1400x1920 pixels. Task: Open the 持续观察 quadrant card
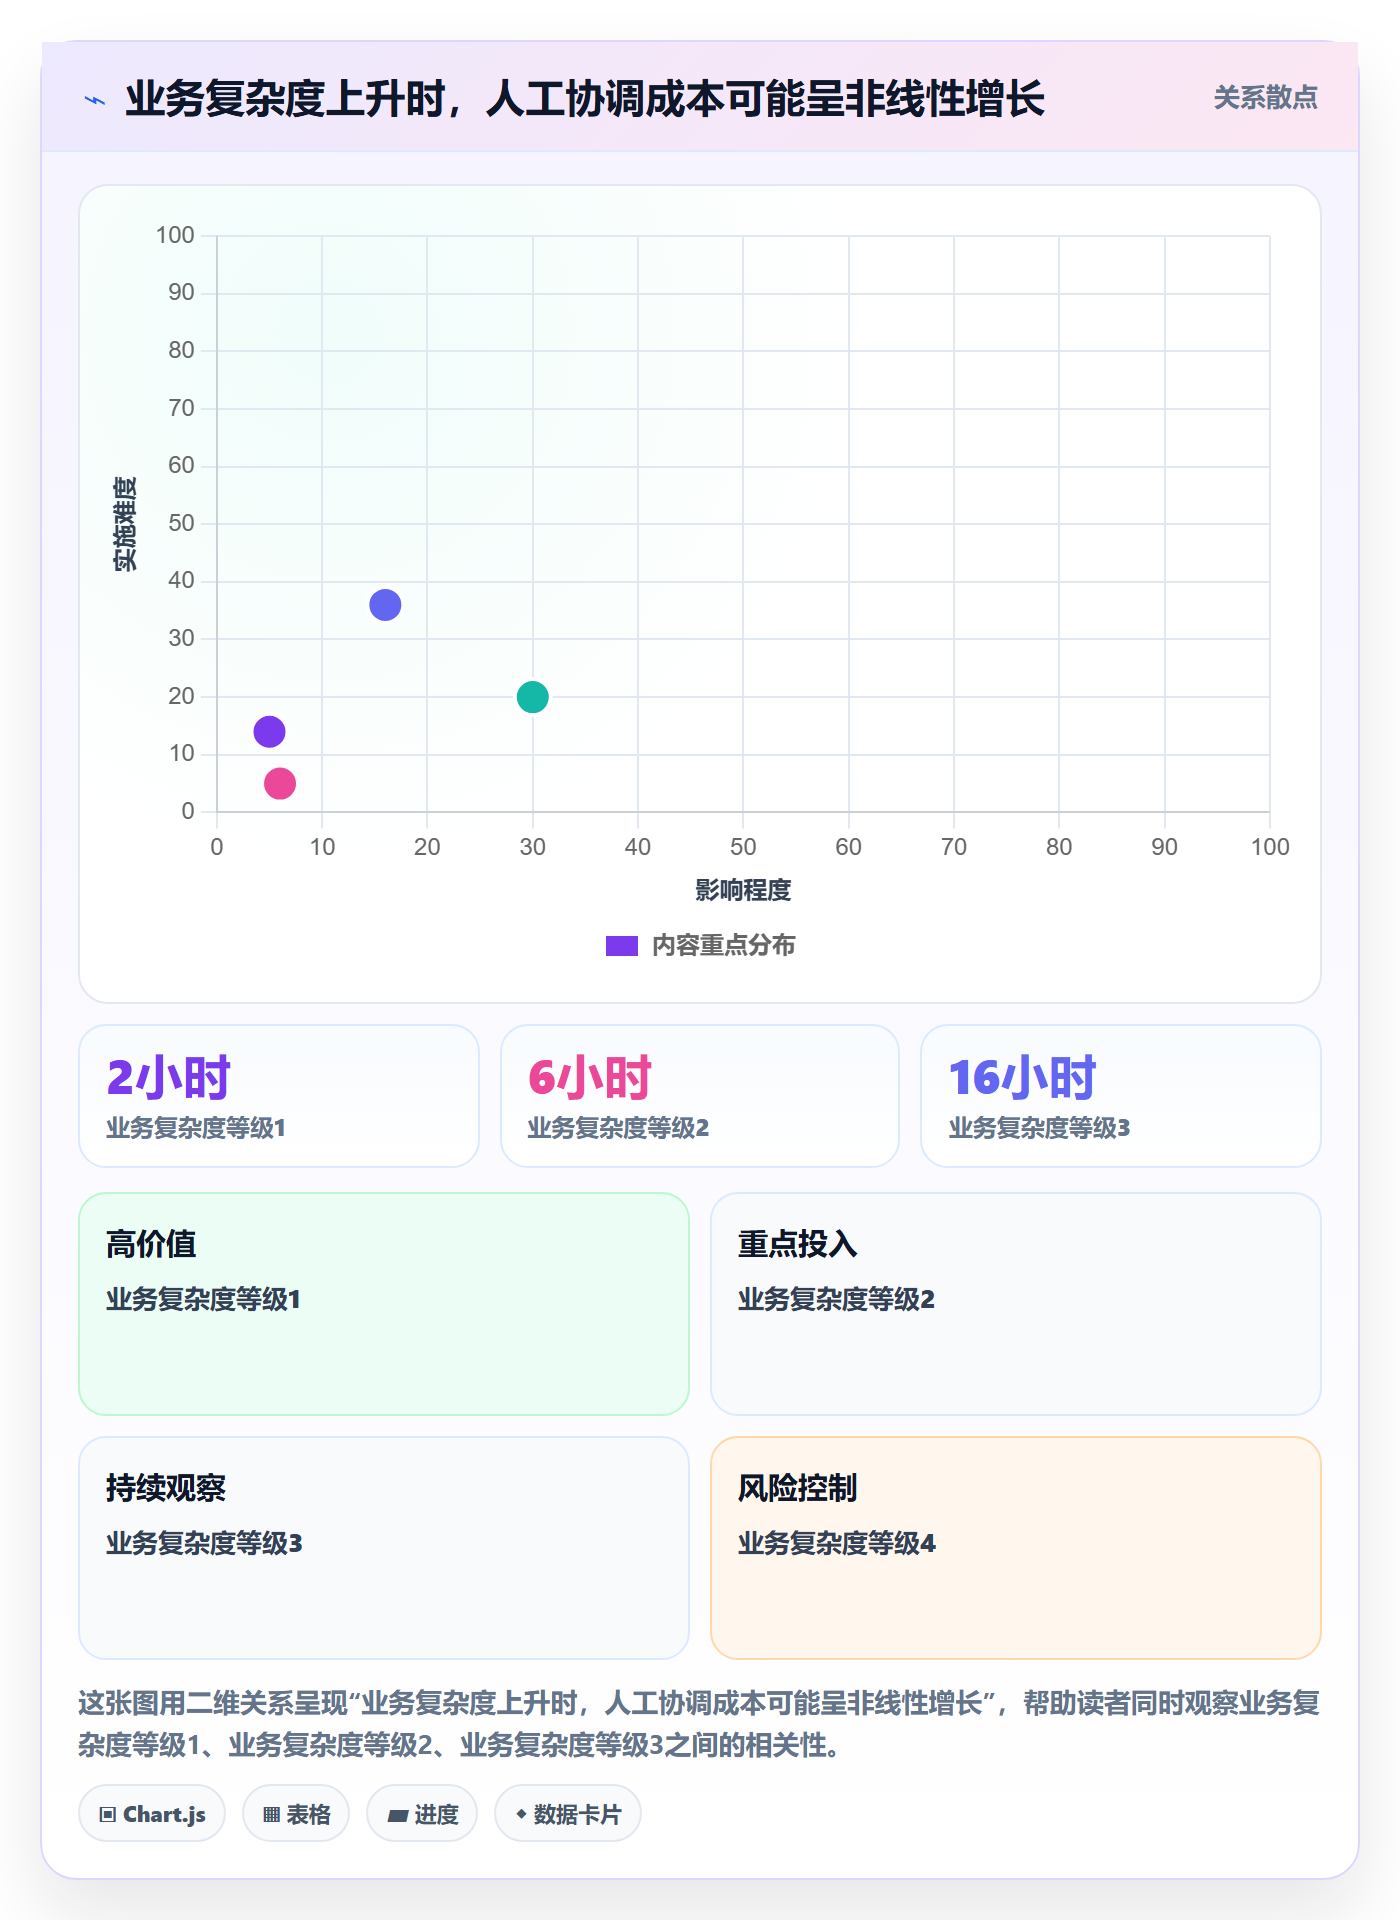click(384, 1548)
